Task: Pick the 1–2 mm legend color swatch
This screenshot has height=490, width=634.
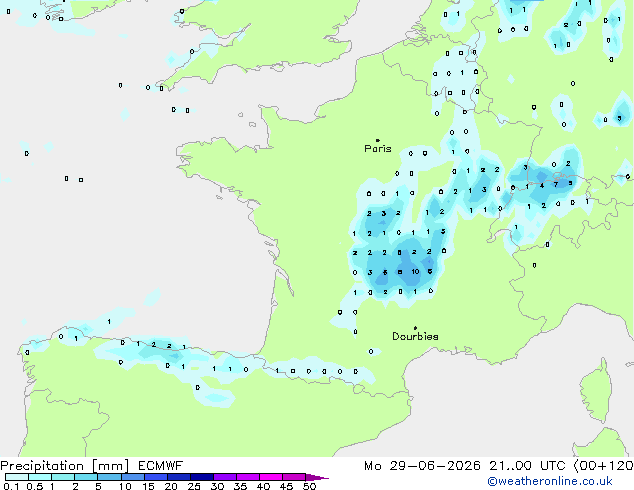Action: [63, 477]
